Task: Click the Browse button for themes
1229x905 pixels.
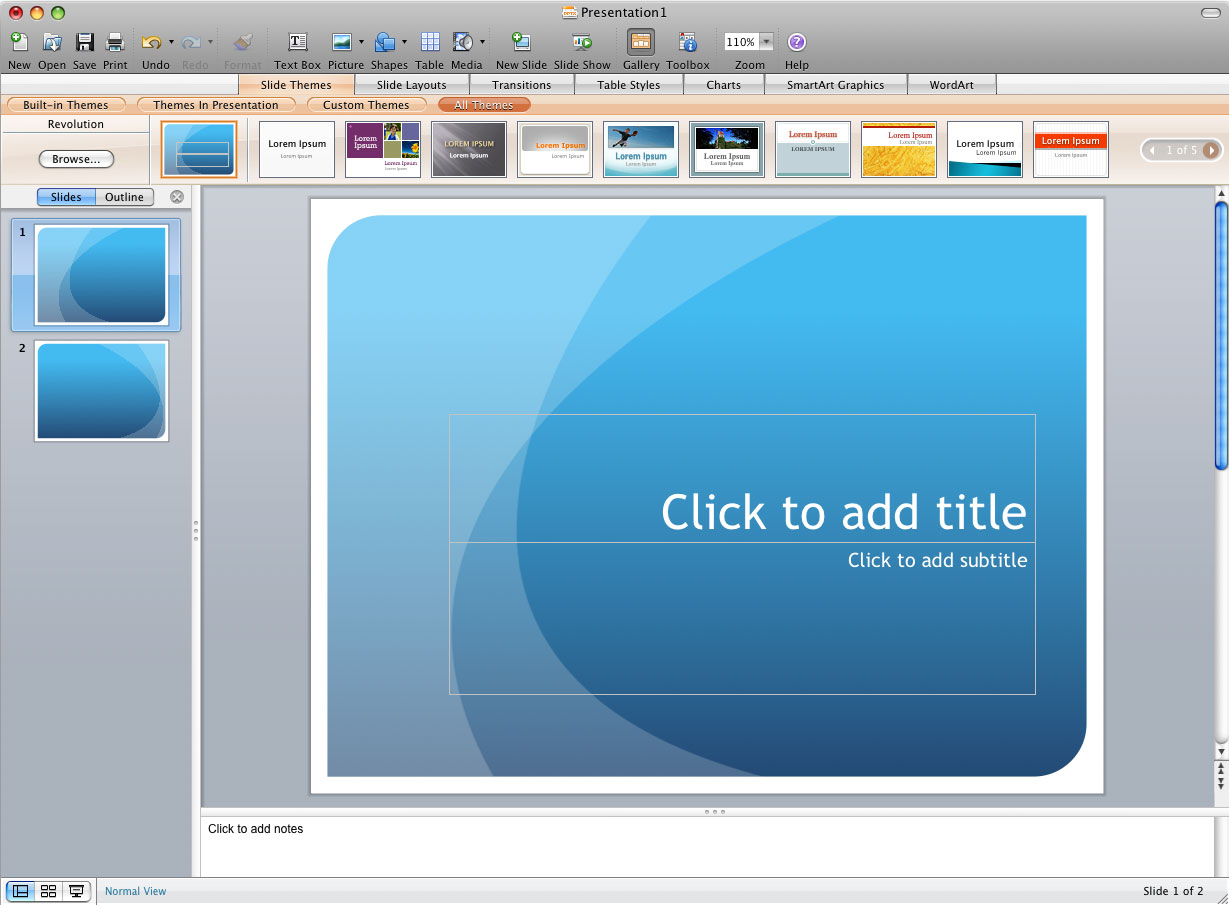Action: click(76, 158)
